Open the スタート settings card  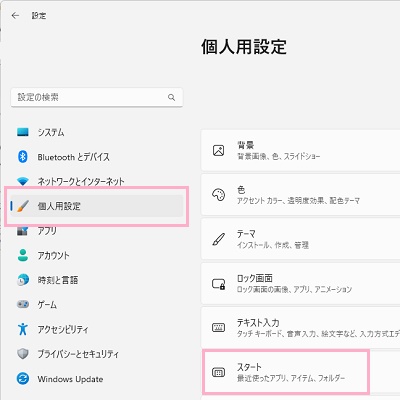[x=300, y=372]
